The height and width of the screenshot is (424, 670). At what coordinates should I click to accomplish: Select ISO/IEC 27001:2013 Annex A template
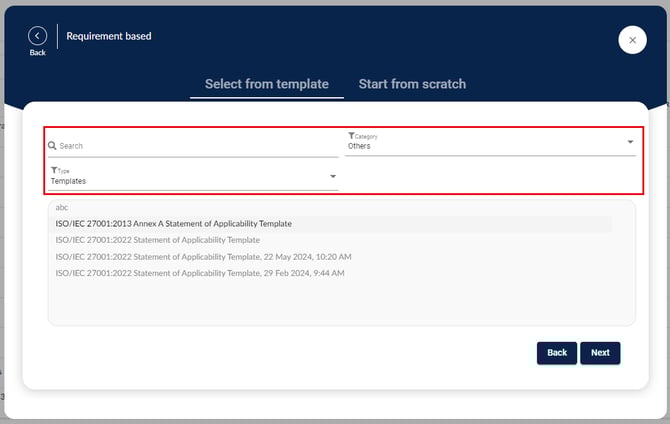tap(173, 224)
